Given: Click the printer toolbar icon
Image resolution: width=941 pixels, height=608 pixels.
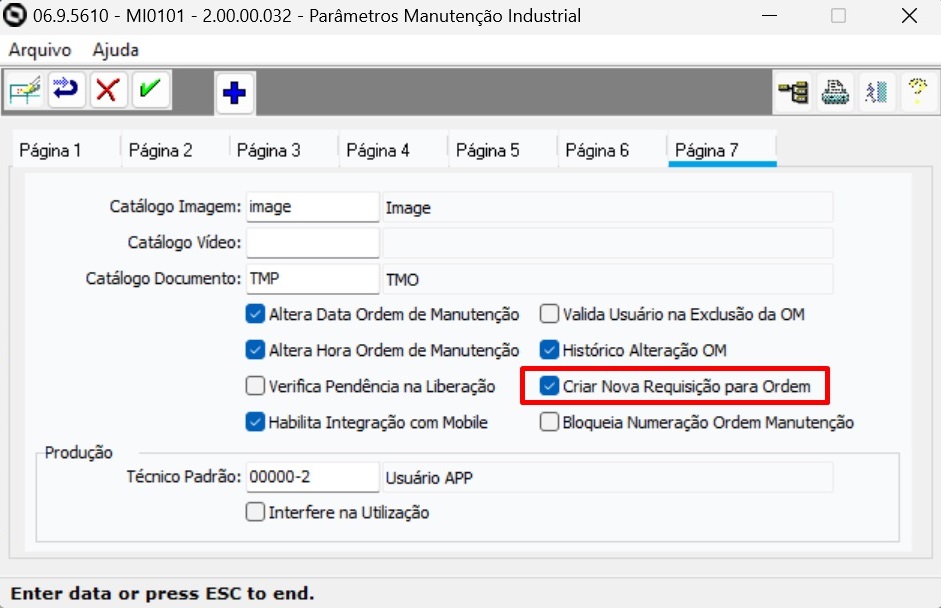Looking at the screenshot, I should click(835, 92).
